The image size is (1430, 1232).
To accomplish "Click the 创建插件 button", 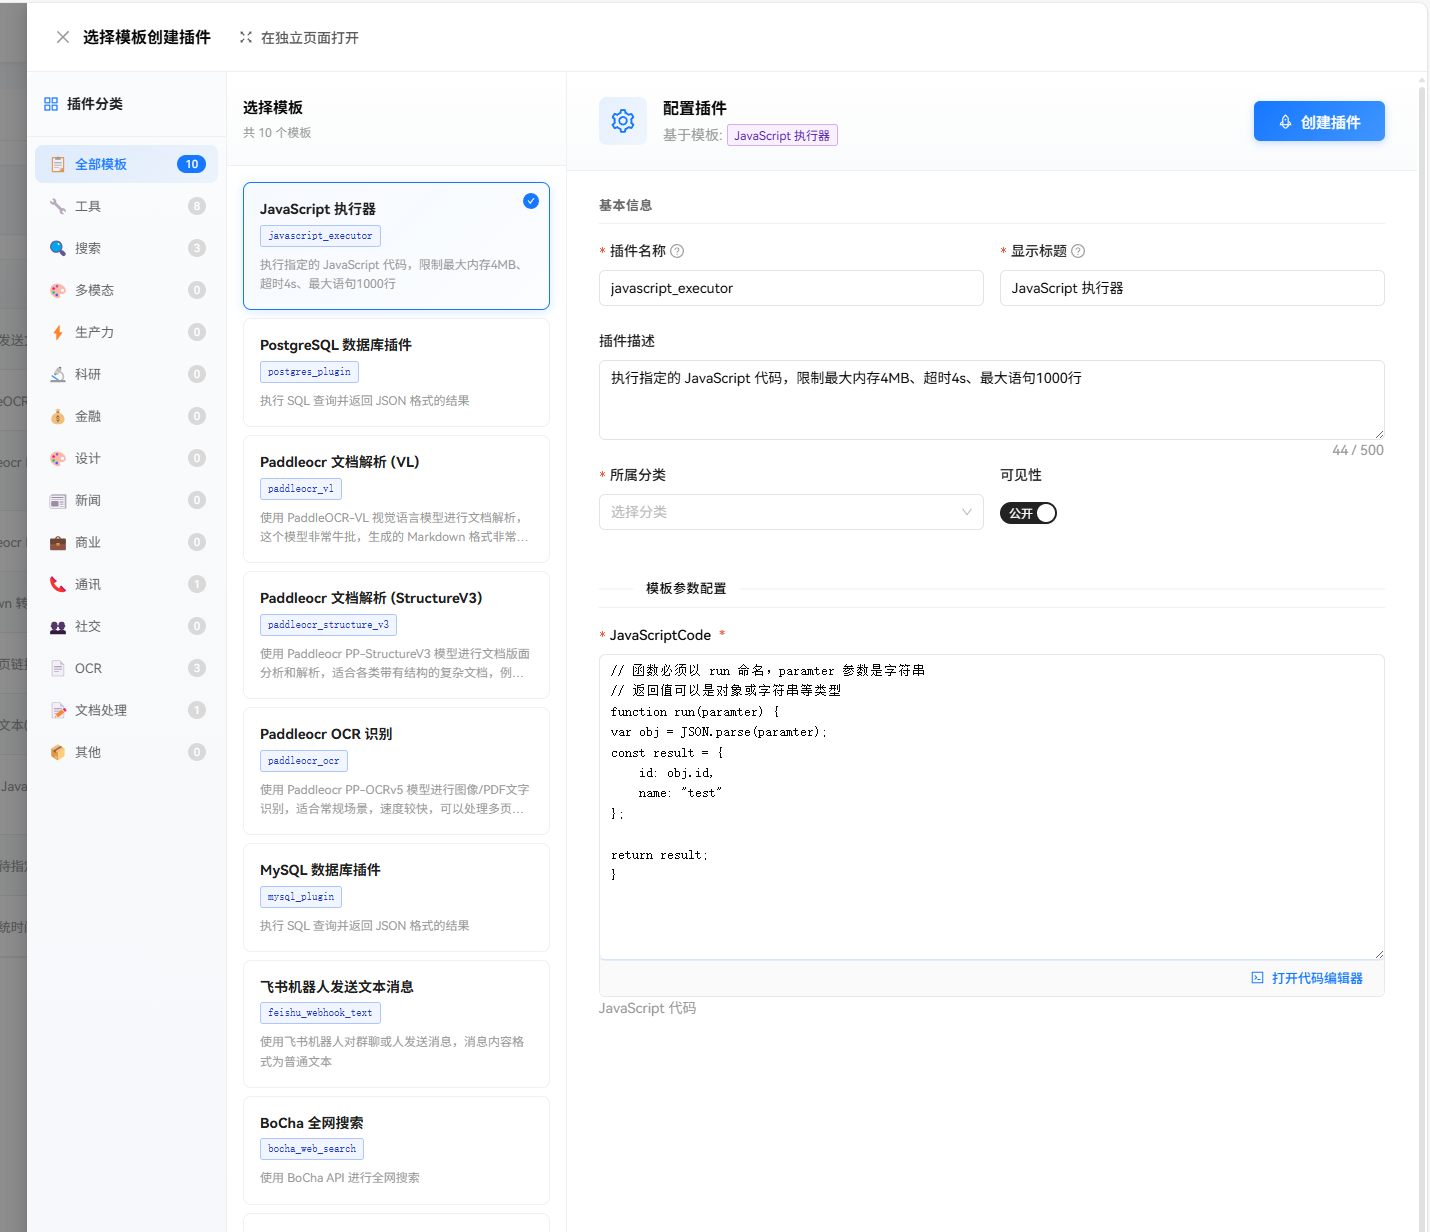I will [x=1318, y=122].
